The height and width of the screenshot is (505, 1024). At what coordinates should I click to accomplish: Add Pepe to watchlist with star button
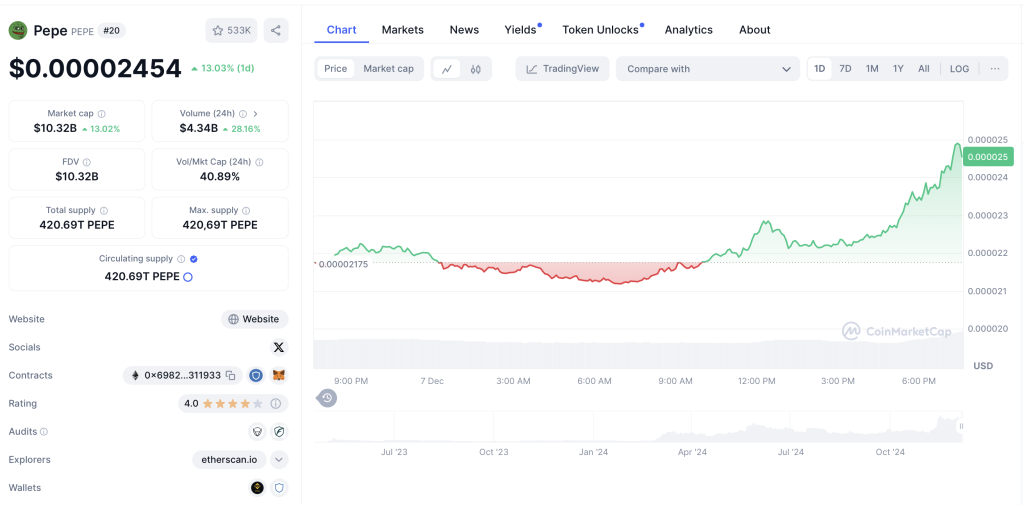click(232, 31)
